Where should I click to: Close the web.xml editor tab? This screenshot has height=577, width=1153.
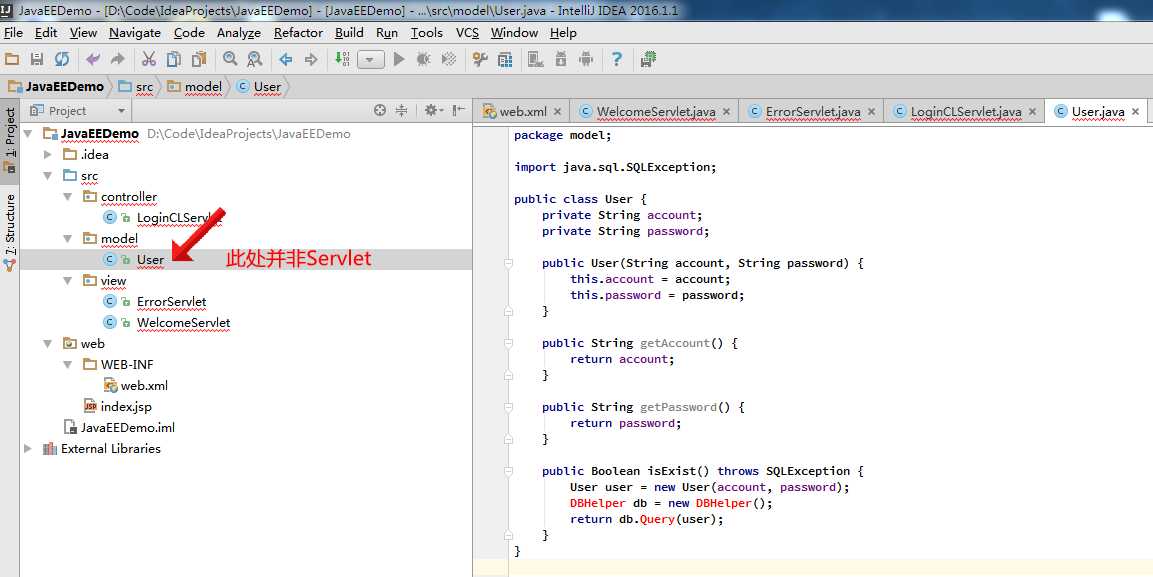[556, 112]
